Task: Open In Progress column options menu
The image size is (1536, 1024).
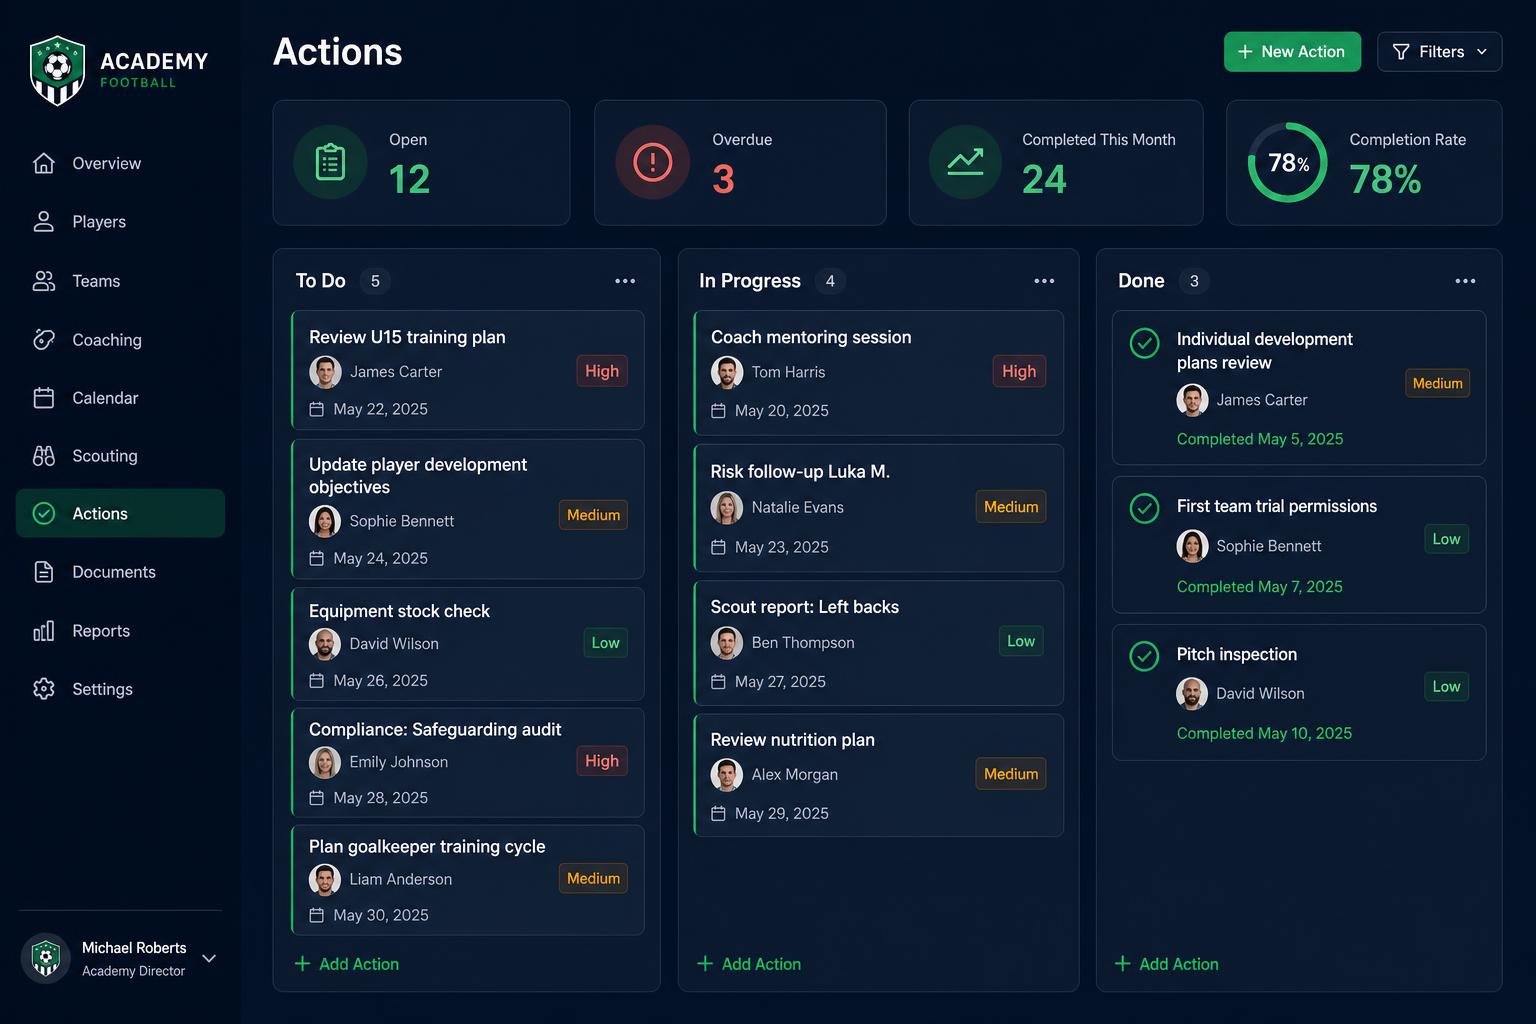Action: [1044, 281]
